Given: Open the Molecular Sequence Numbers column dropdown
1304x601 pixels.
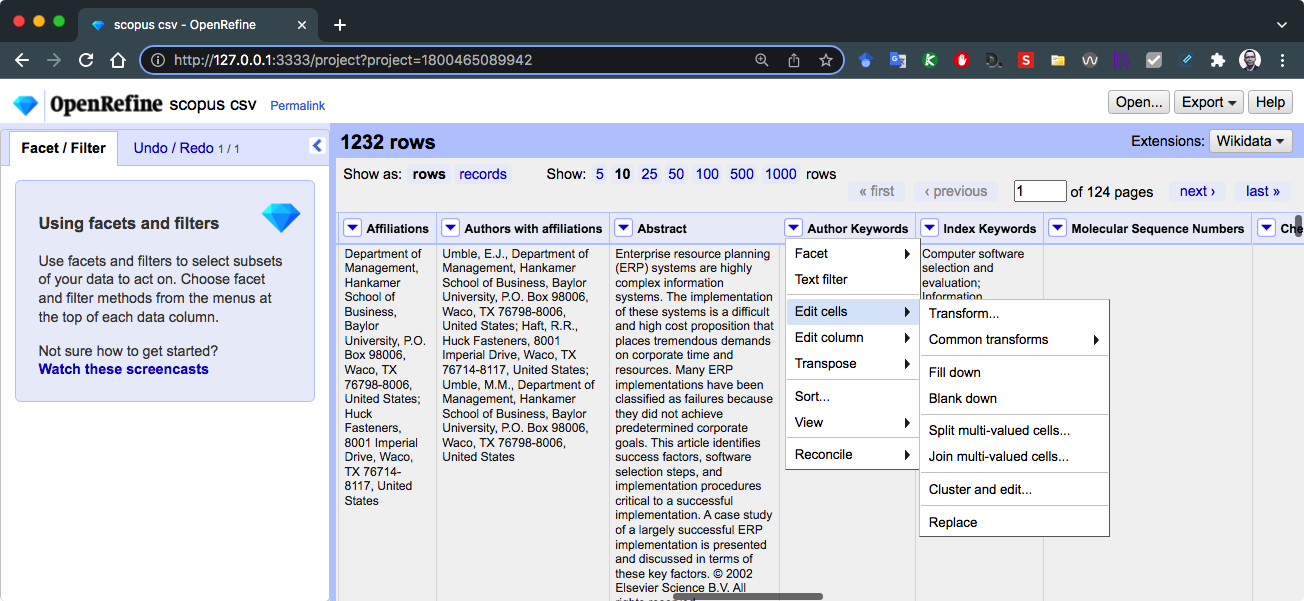Looking at the screenshot, I should pyautogui.click(x=1057, y=228).
